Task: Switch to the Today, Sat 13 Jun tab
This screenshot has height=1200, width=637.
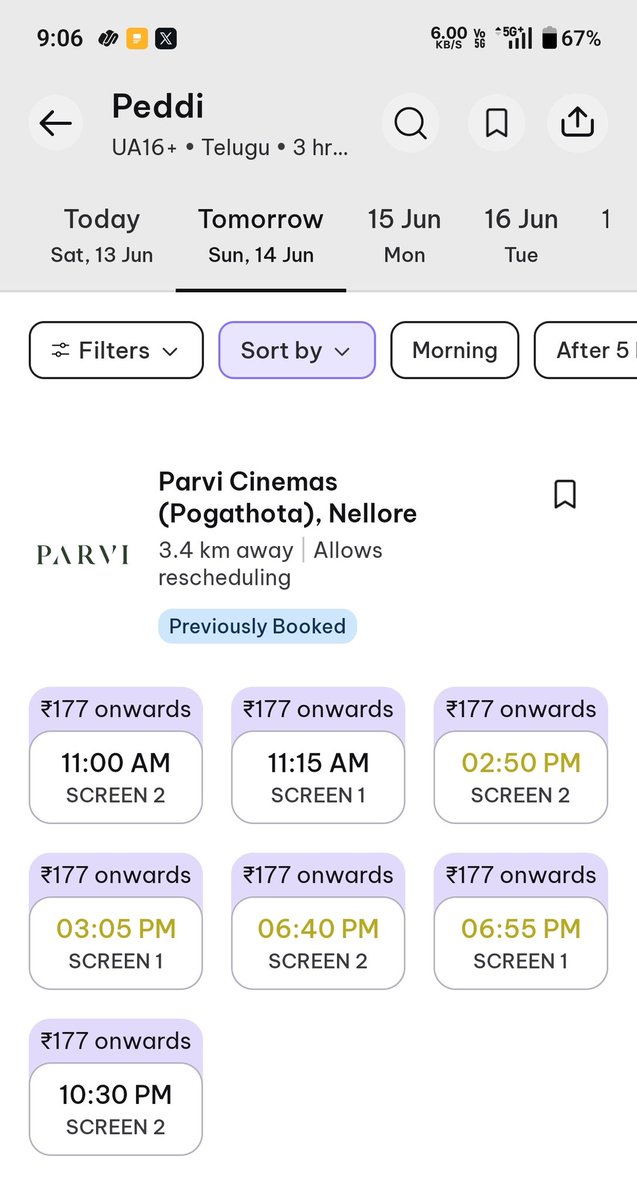Action: (102, 235)
